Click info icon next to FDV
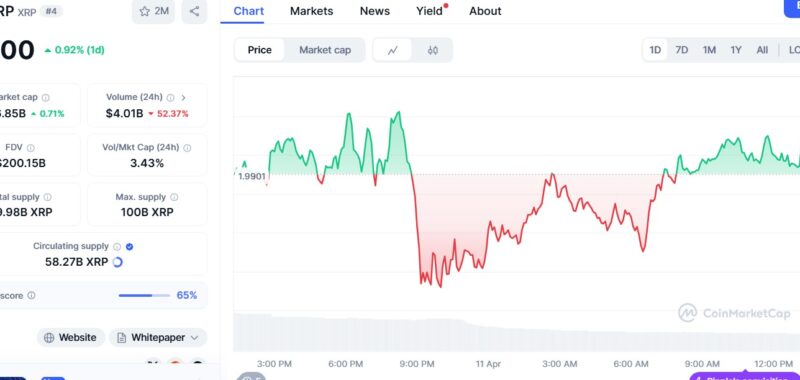 [x=31, y=148]
